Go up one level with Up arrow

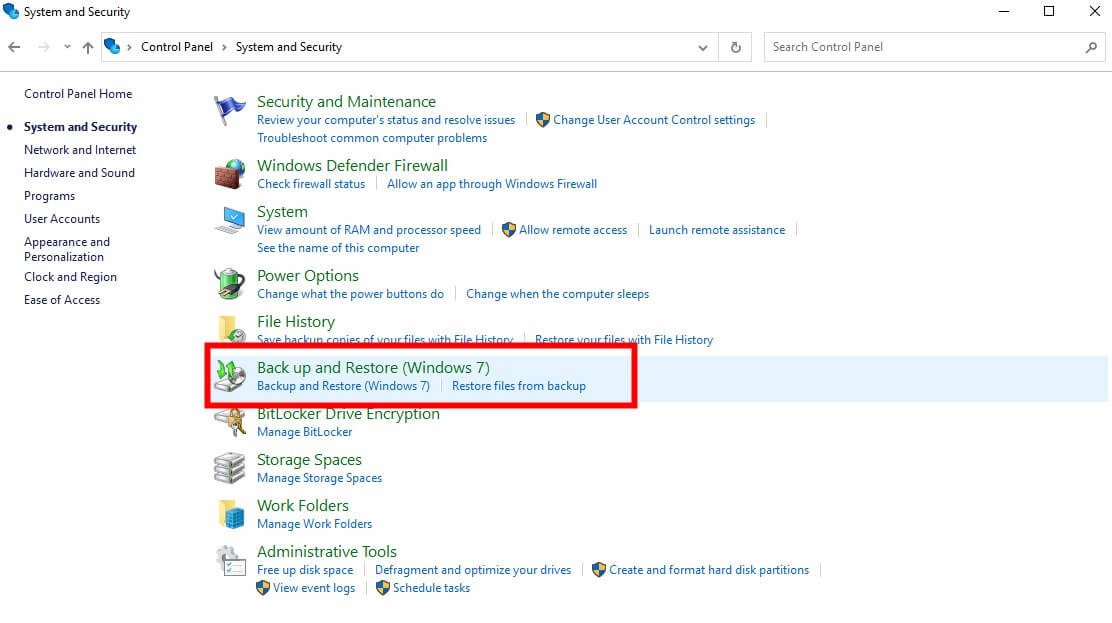[88, 47]
